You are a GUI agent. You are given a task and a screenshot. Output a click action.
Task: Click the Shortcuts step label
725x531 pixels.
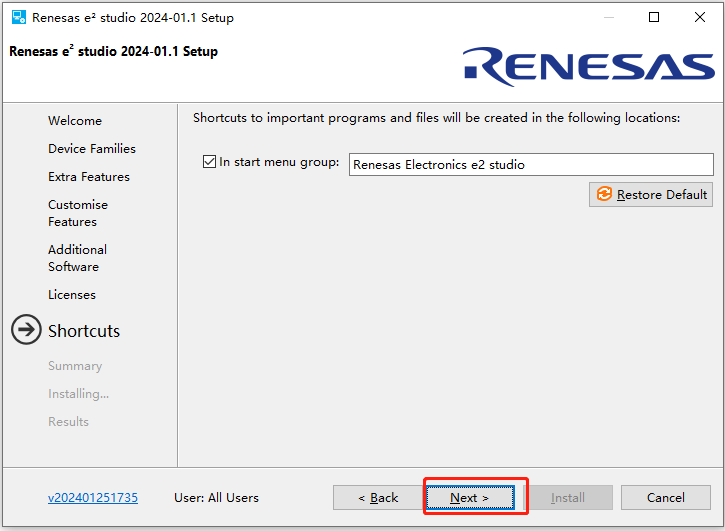click(x=84, y=331)
